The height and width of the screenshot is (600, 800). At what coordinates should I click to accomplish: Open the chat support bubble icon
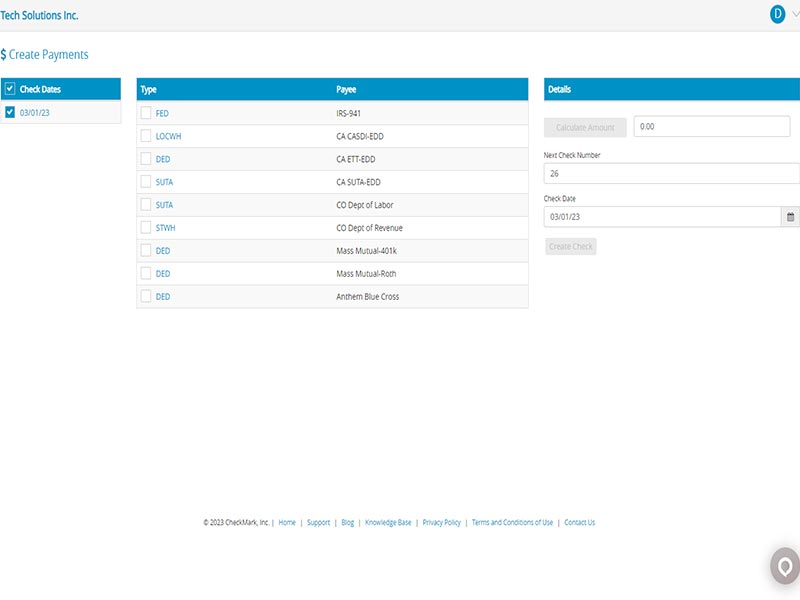(785, 566)
